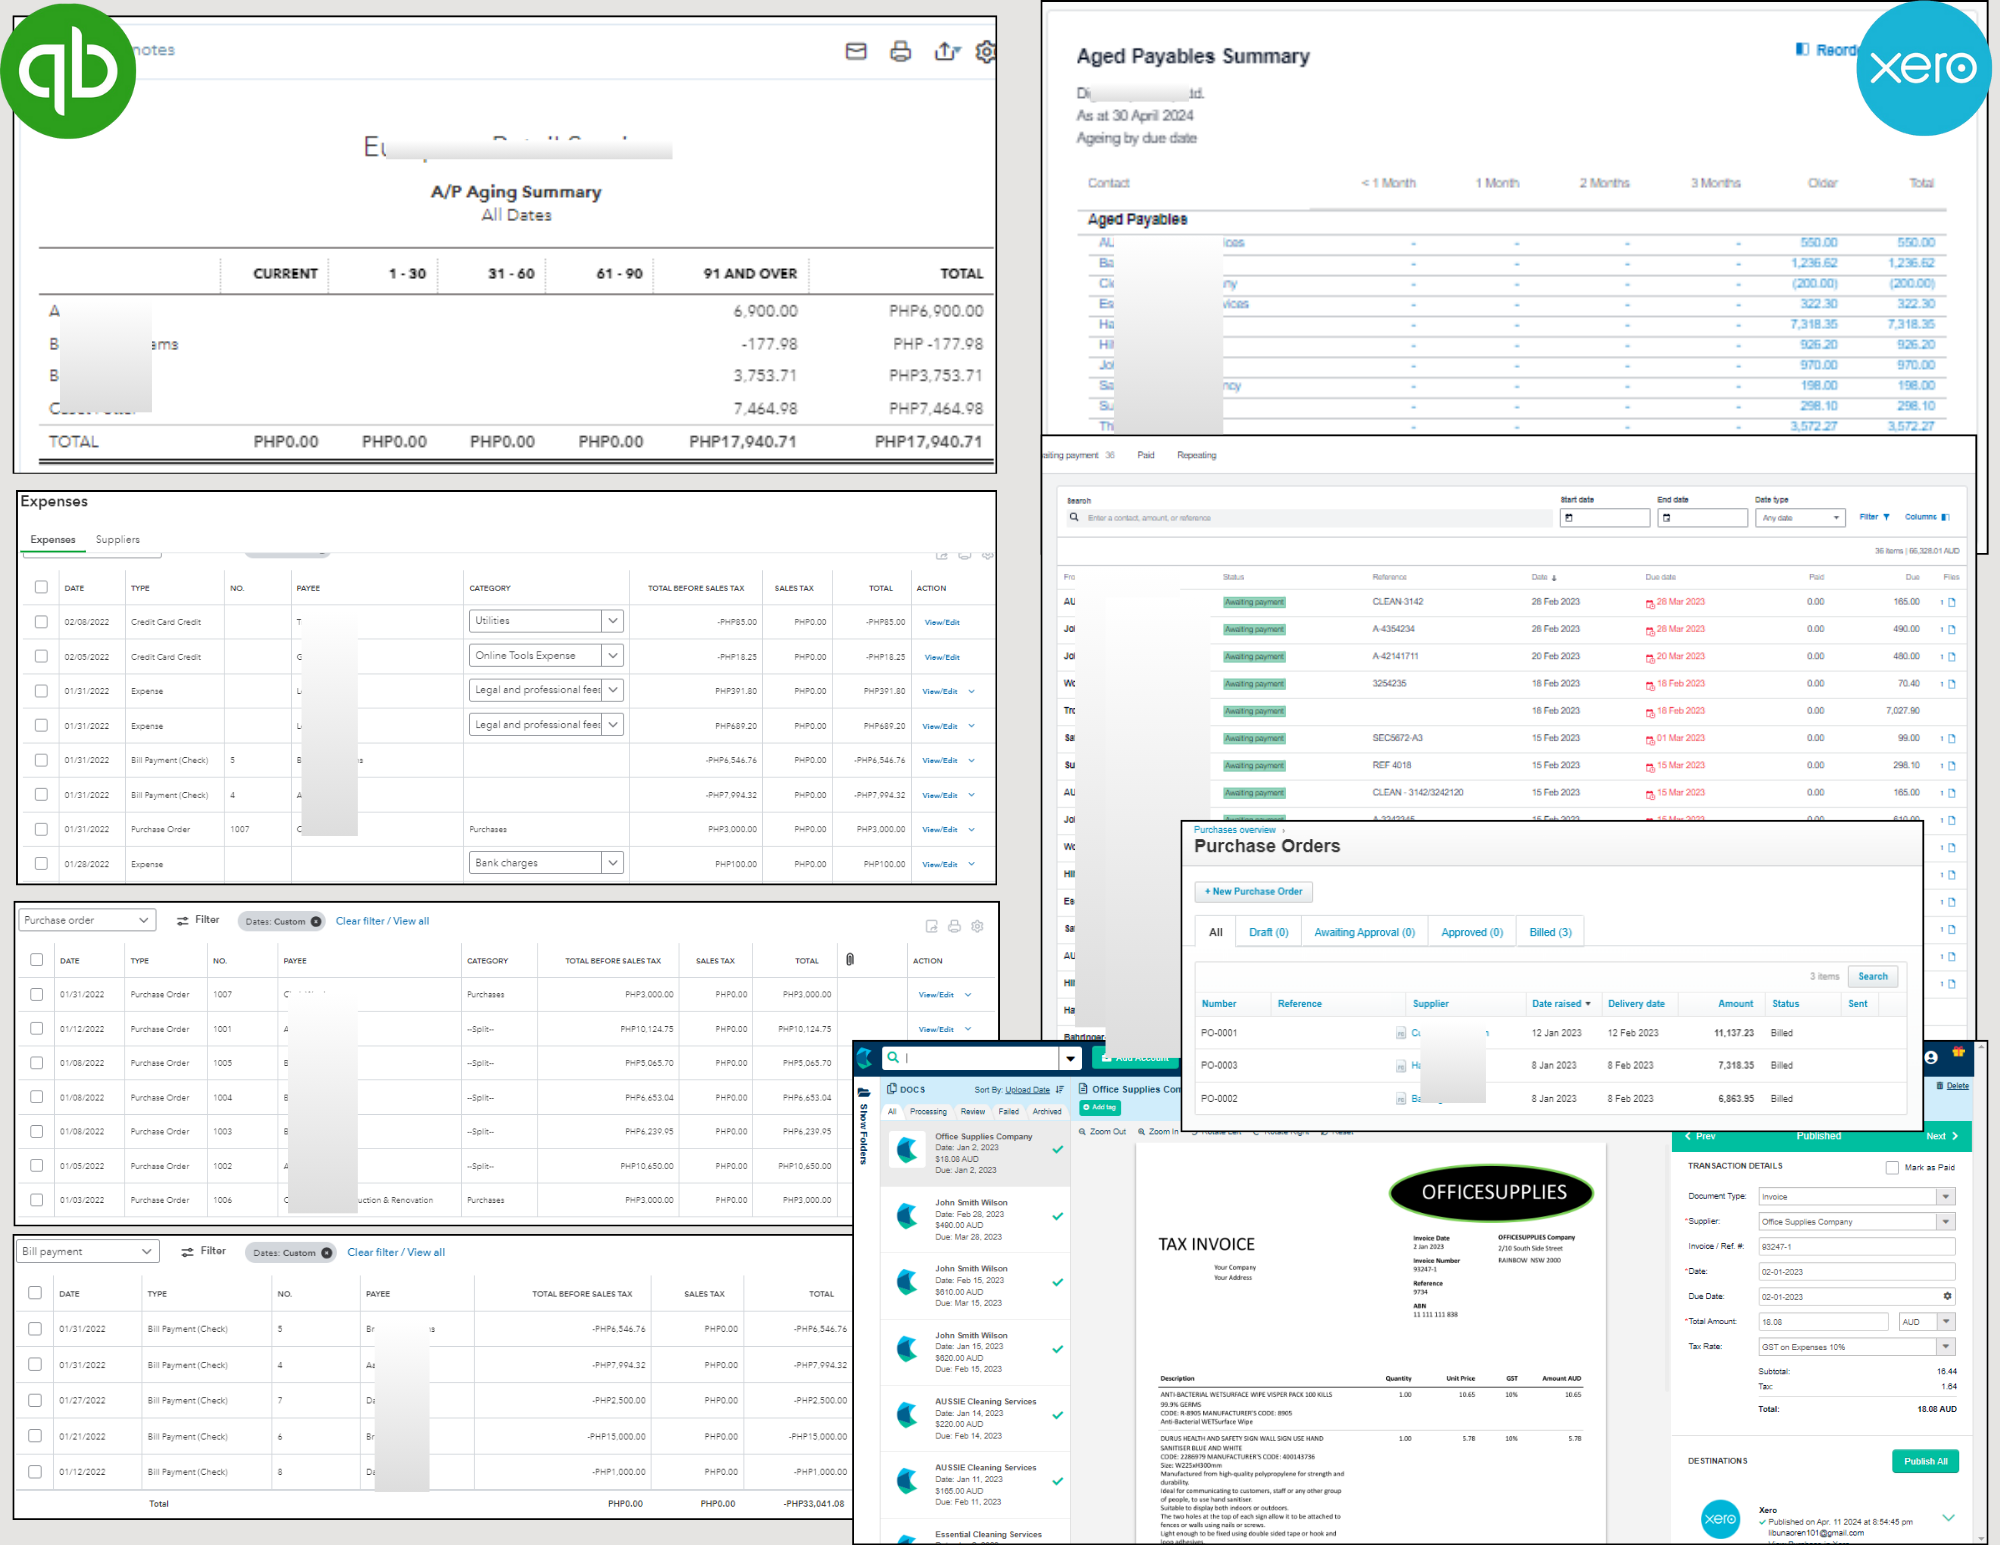Click the Publish All button
The image size is (2000, 1545).
click(1925, 1461)
